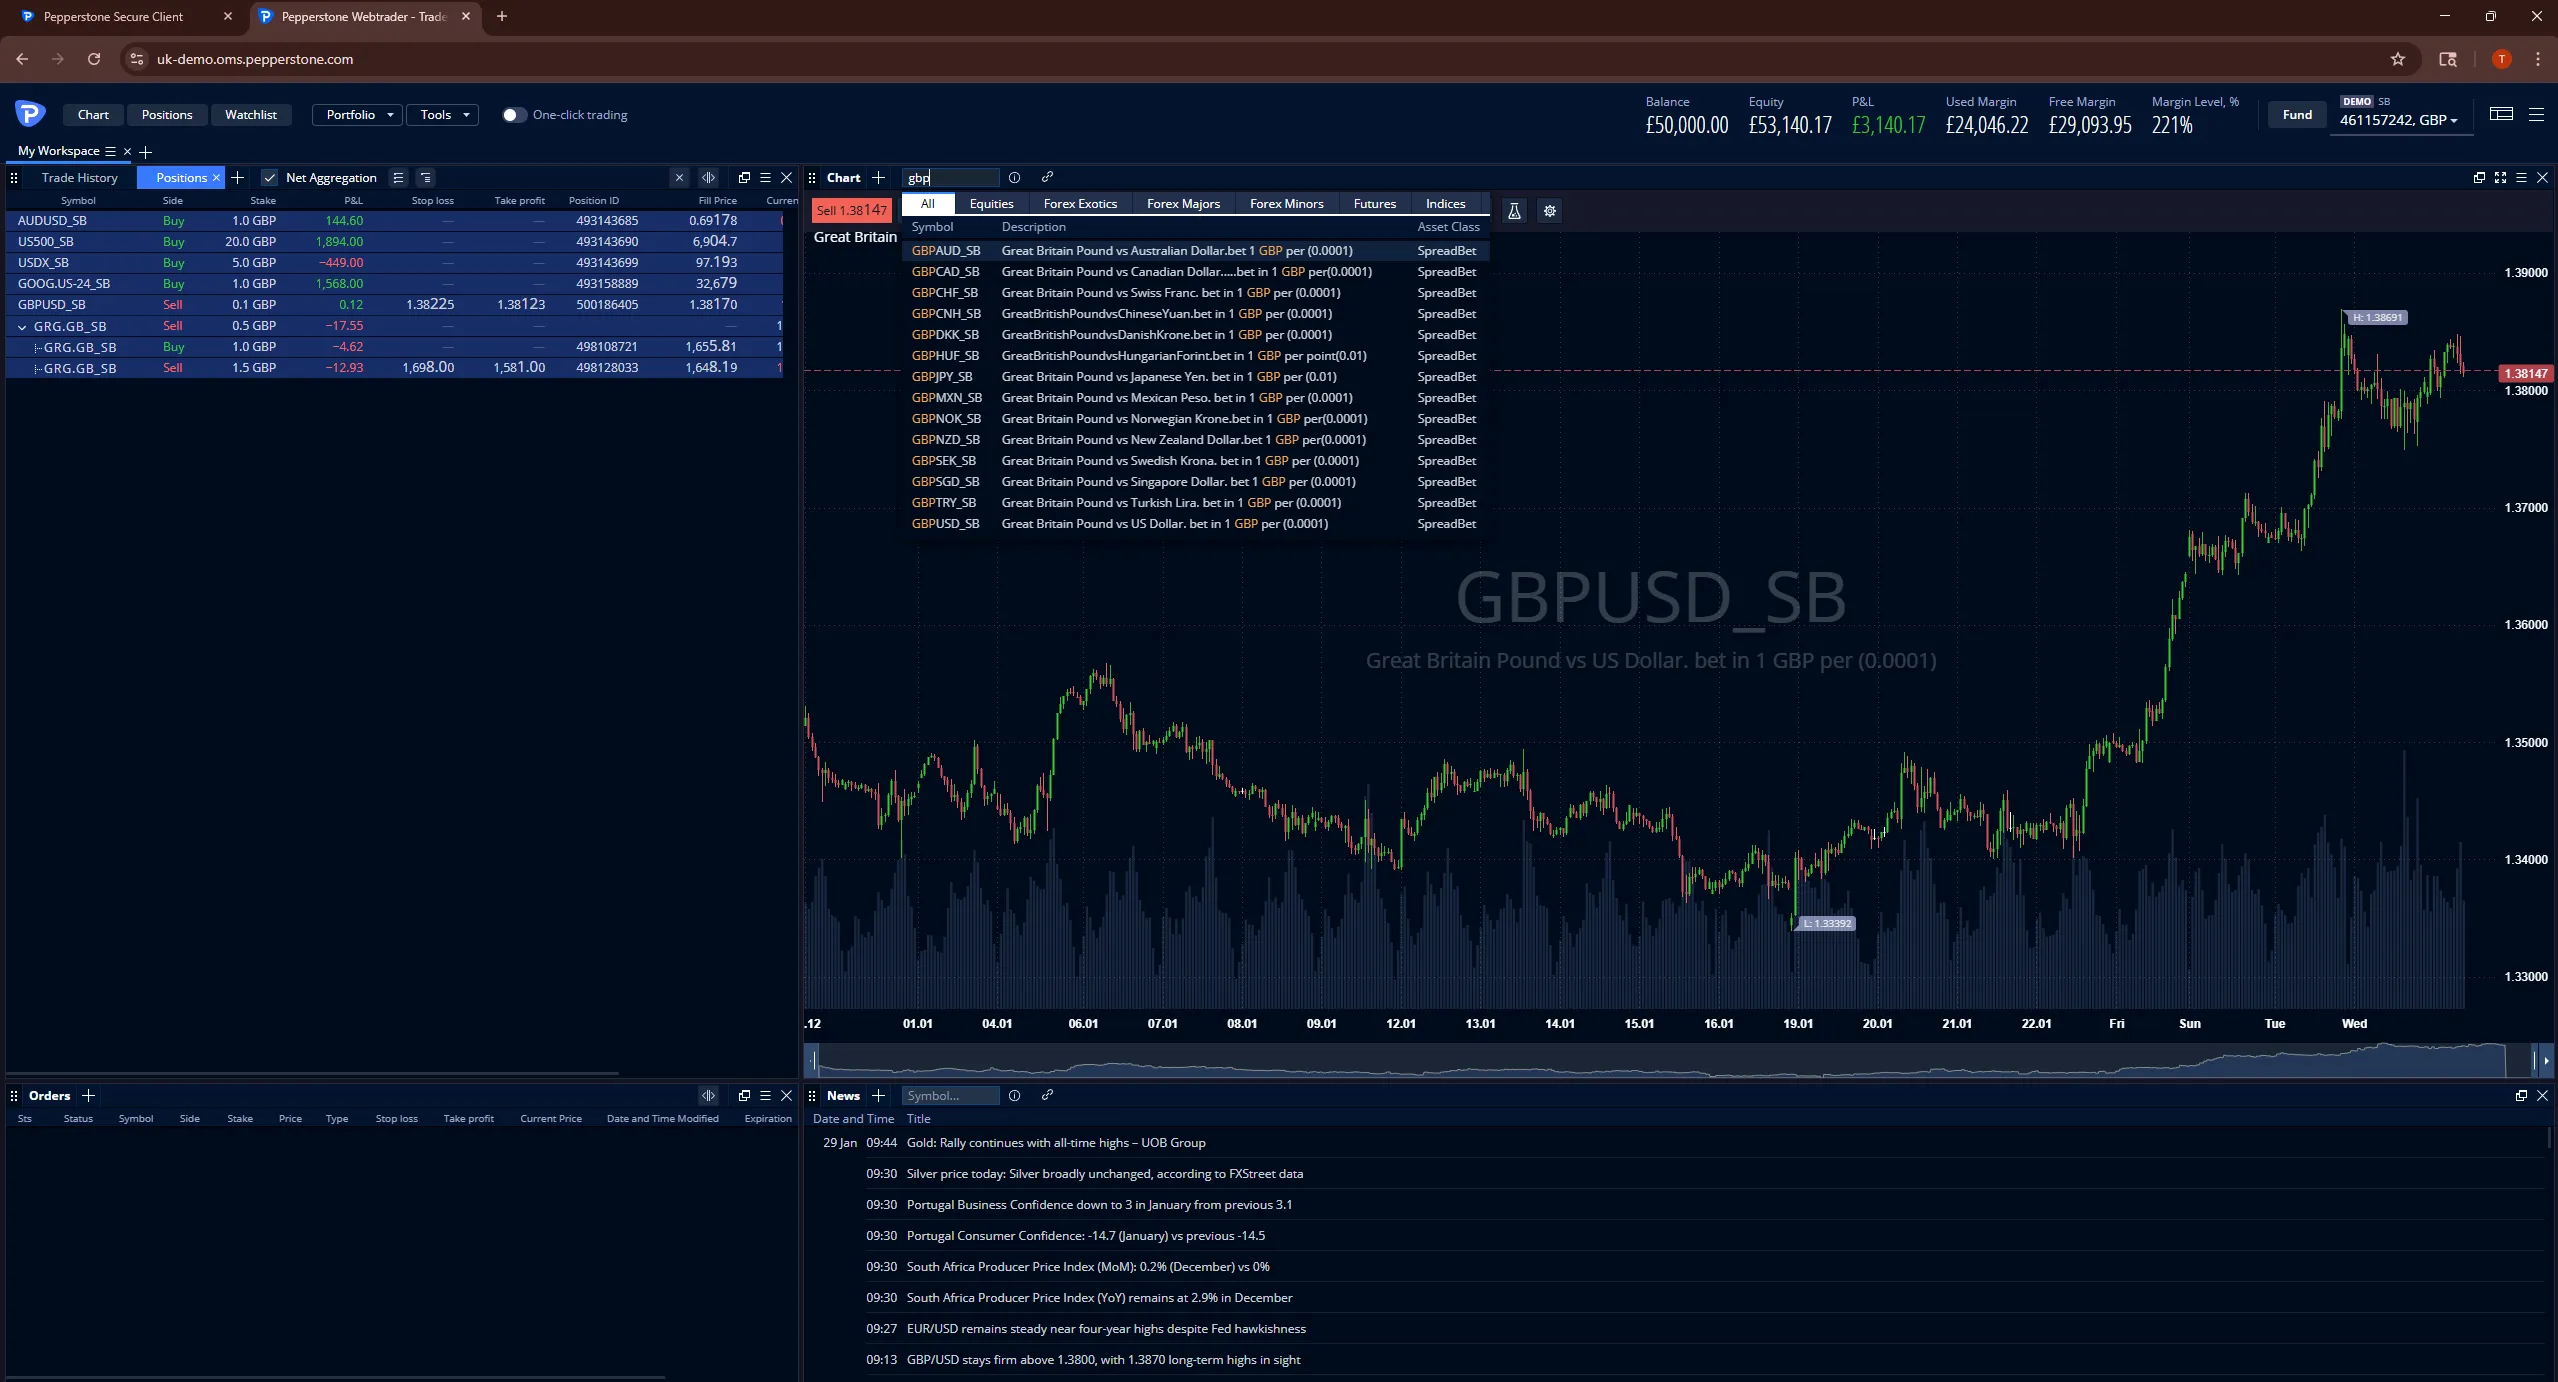Open account selector 461157242, GBP dropdown
The image size is (2558, 1382).
pos(2398,120)
